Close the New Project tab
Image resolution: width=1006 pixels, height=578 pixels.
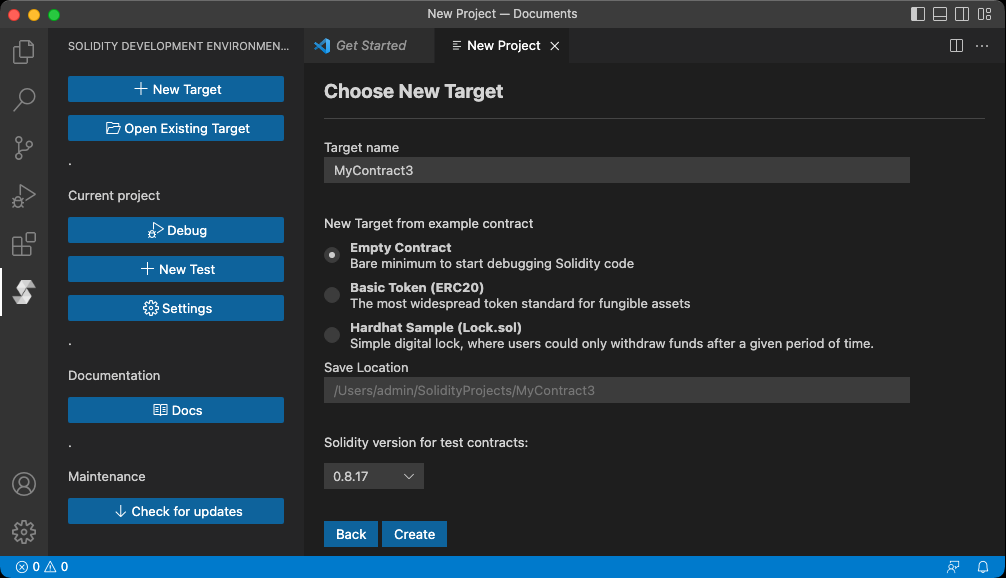[555, 46]
